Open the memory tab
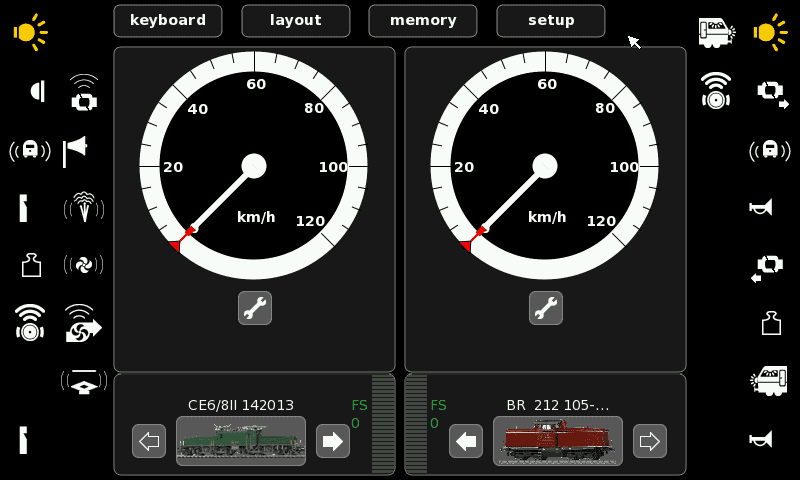The width and height of the screenshot is (800, 480). 423,21
